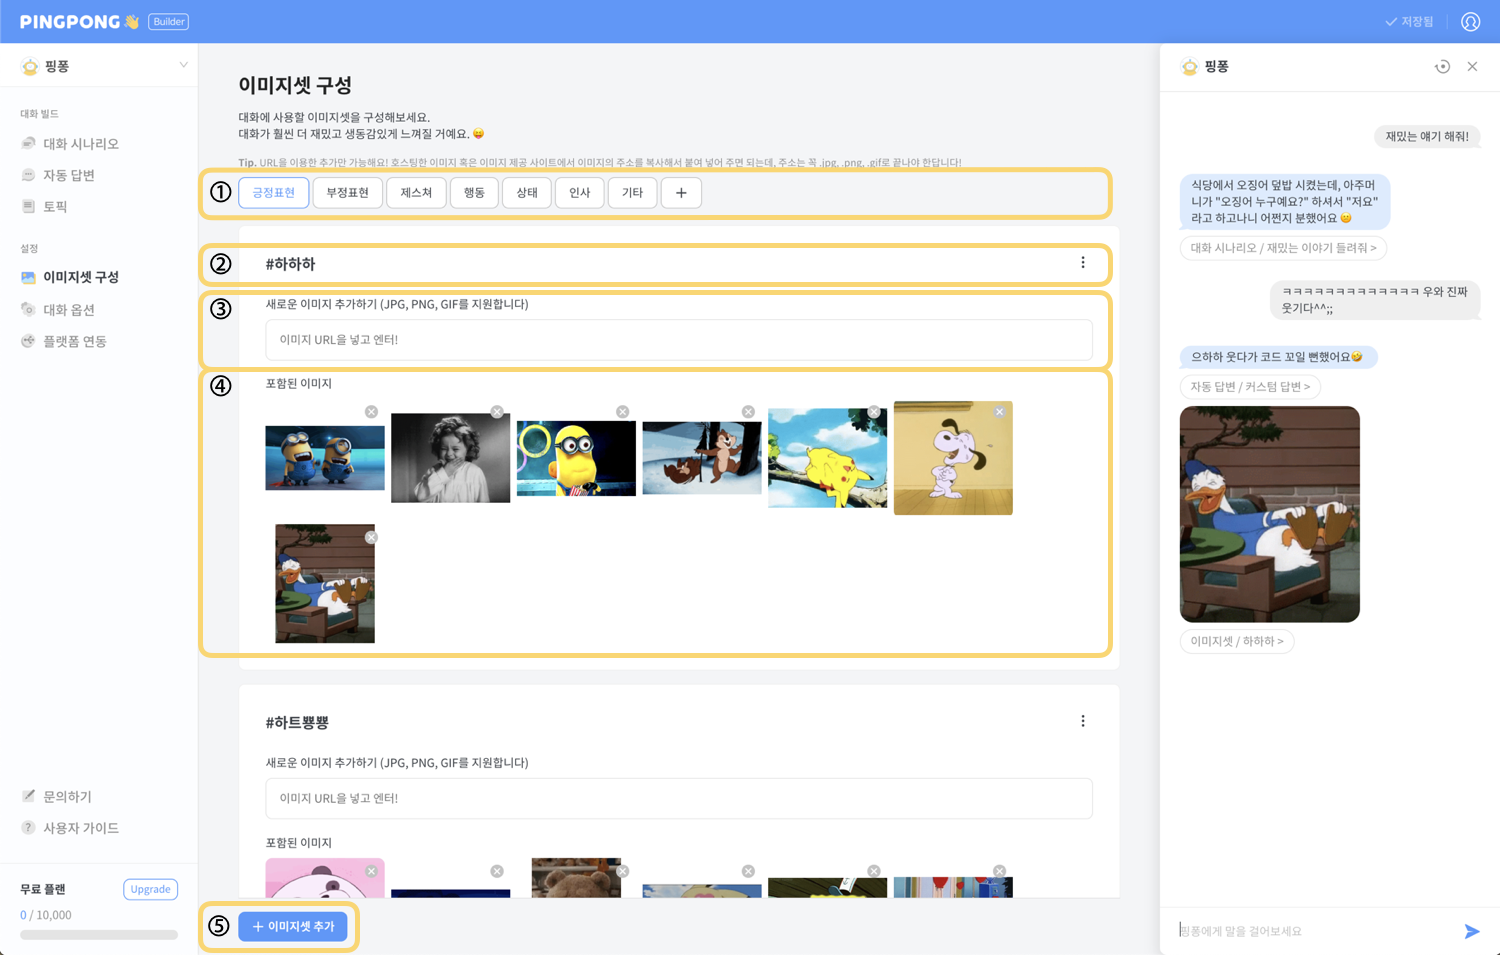Remove the Snoopy laughing image

(999, 412)
